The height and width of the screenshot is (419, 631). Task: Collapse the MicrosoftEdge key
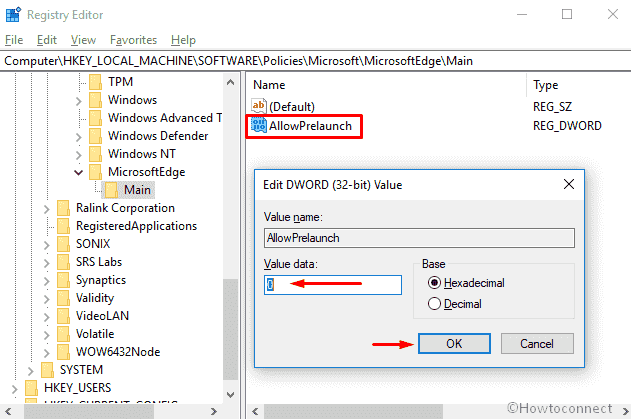tap(78, 173)
